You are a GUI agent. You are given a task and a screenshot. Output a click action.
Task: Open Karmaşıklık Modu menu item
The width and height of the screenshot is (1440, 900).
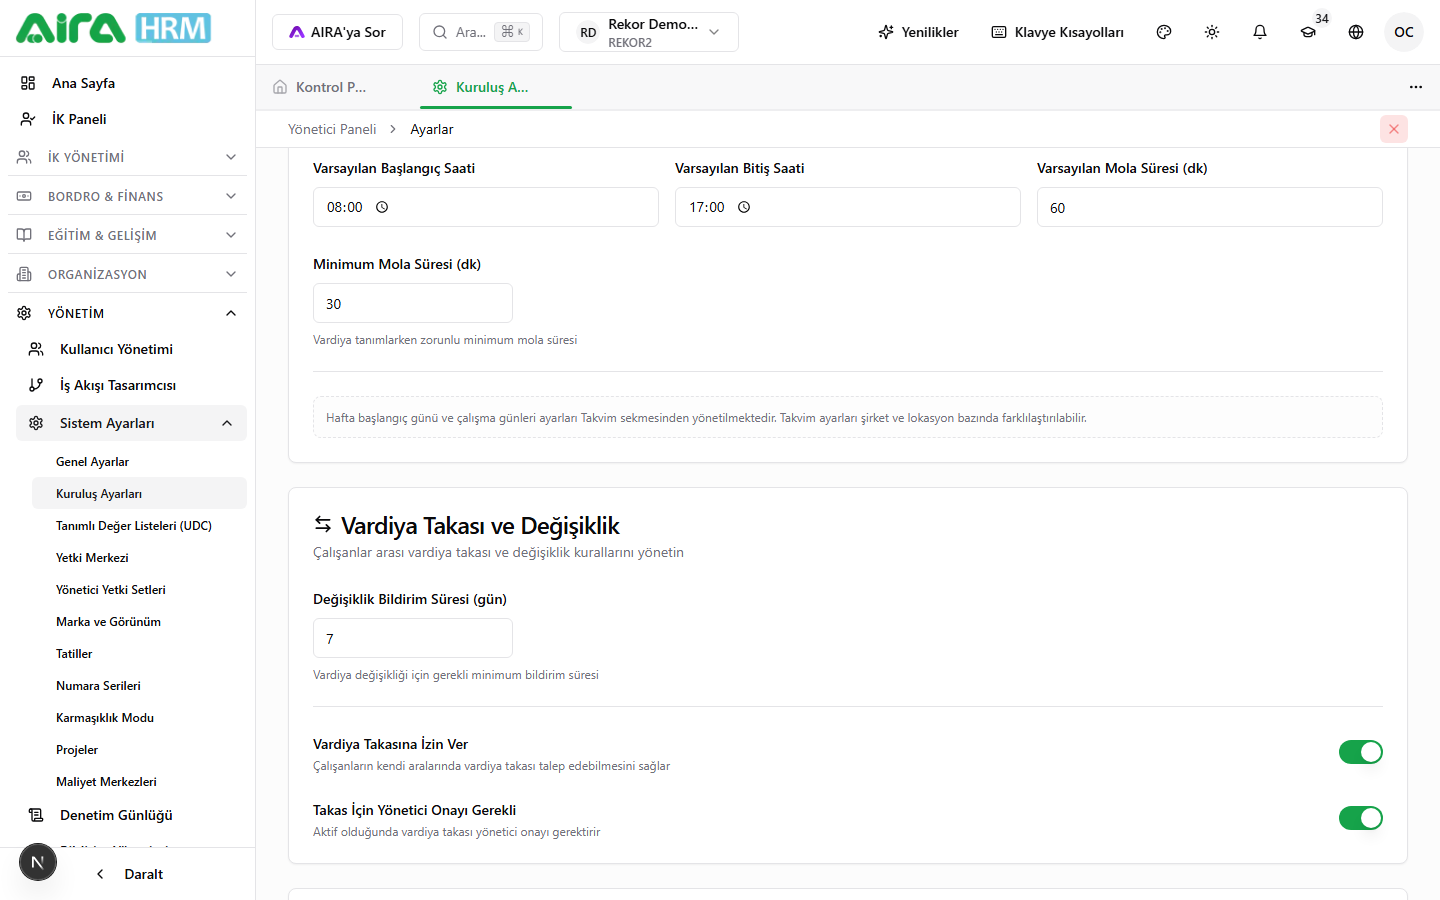[139, 718]
